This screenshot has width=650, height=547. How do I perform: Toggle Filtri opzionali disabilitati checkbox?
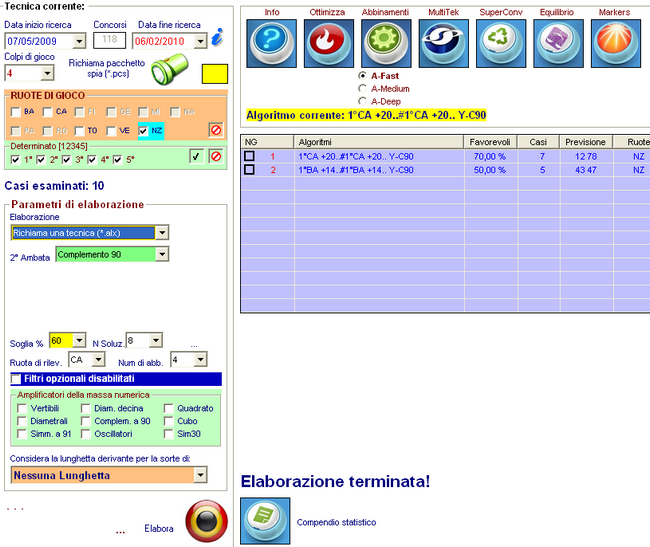[16, 379]
